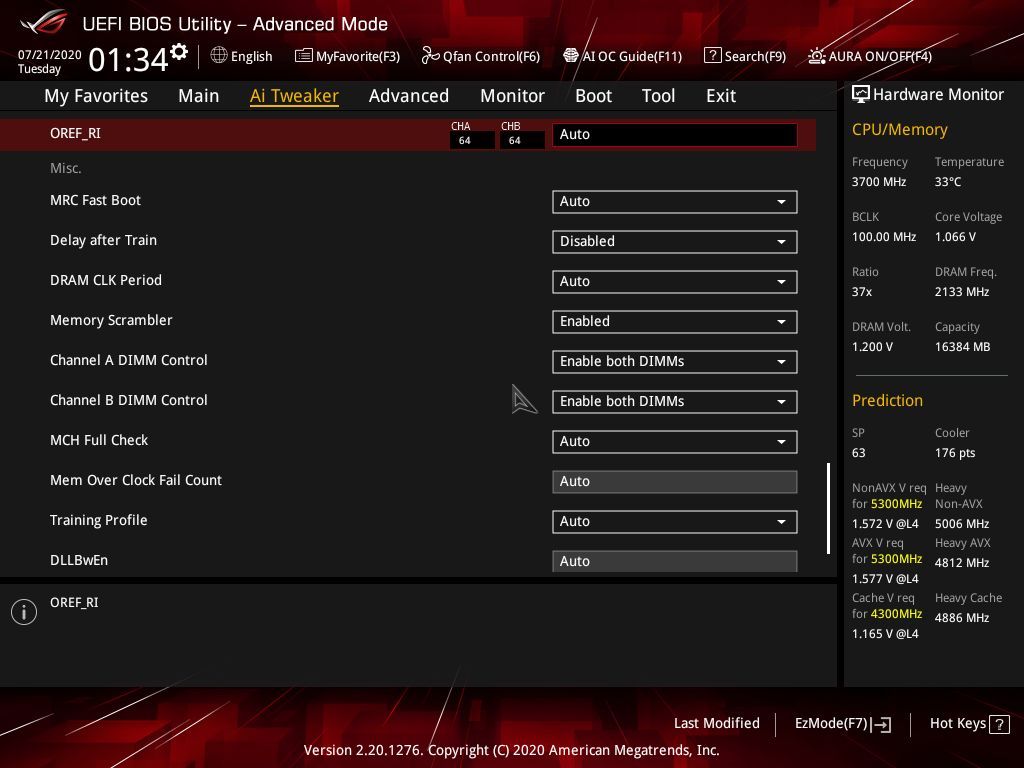Click the Misc. section label
Screen dimensions: 1024x768
tap(66, 168)
